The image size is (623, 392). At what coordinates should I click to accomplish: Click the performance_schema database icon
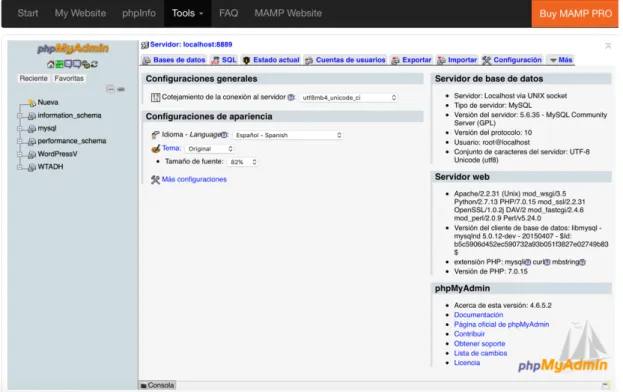pos(32,141)
